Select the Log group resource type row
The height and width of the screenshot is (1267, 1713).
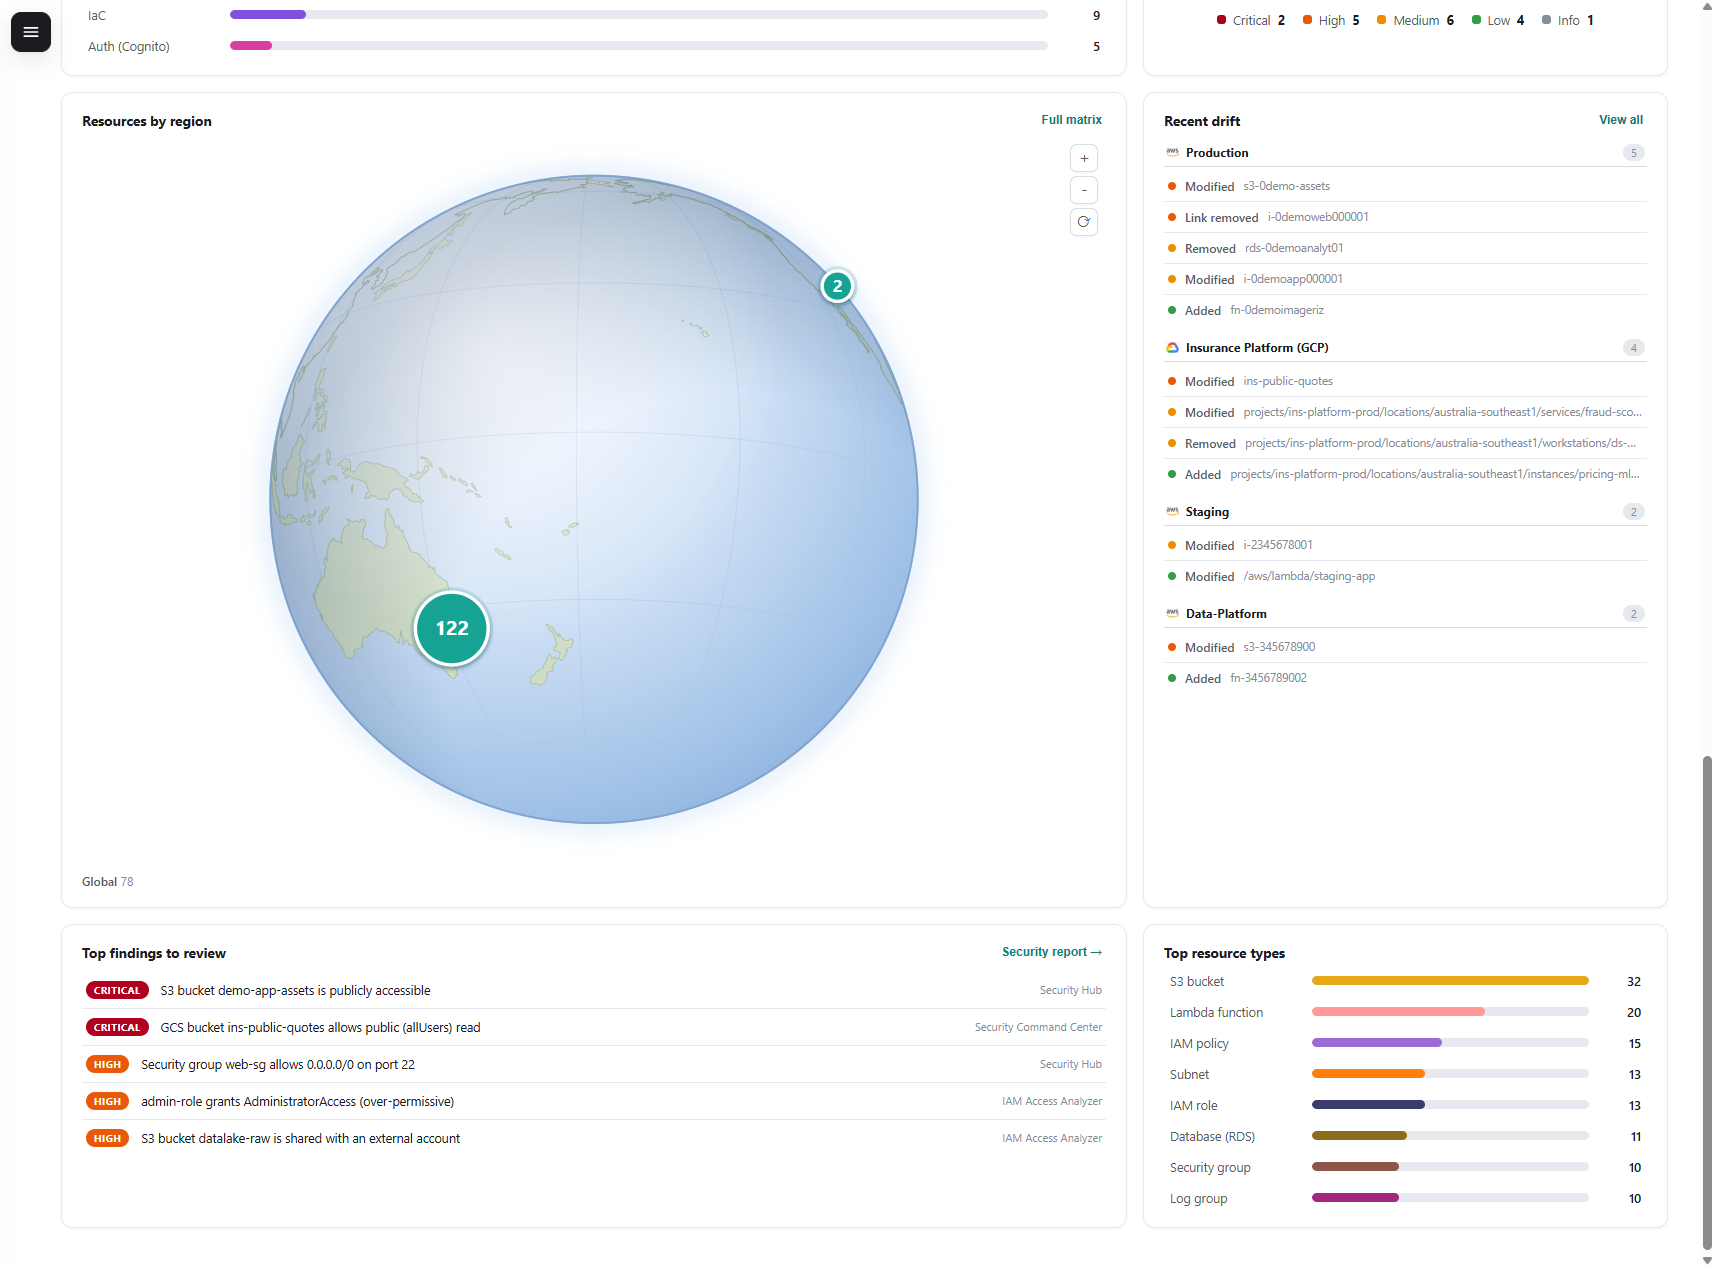pyautogui.click(x=1405, y=1199)
